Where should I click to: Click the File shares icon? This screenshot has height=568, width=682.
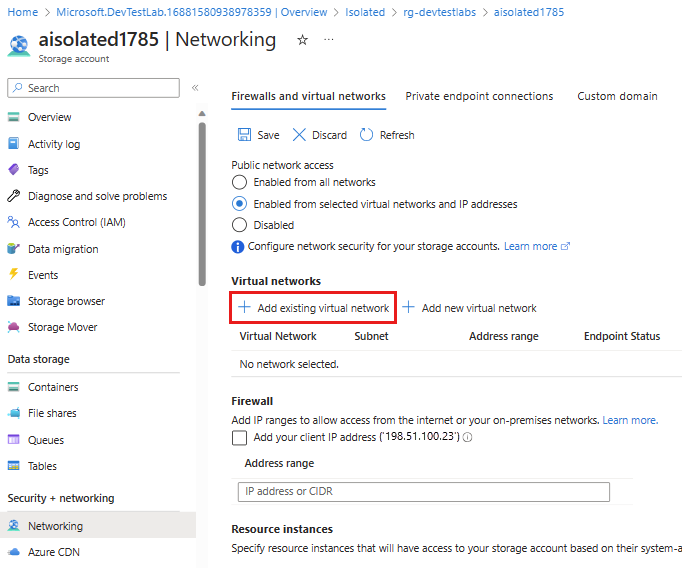pos(13,413)
